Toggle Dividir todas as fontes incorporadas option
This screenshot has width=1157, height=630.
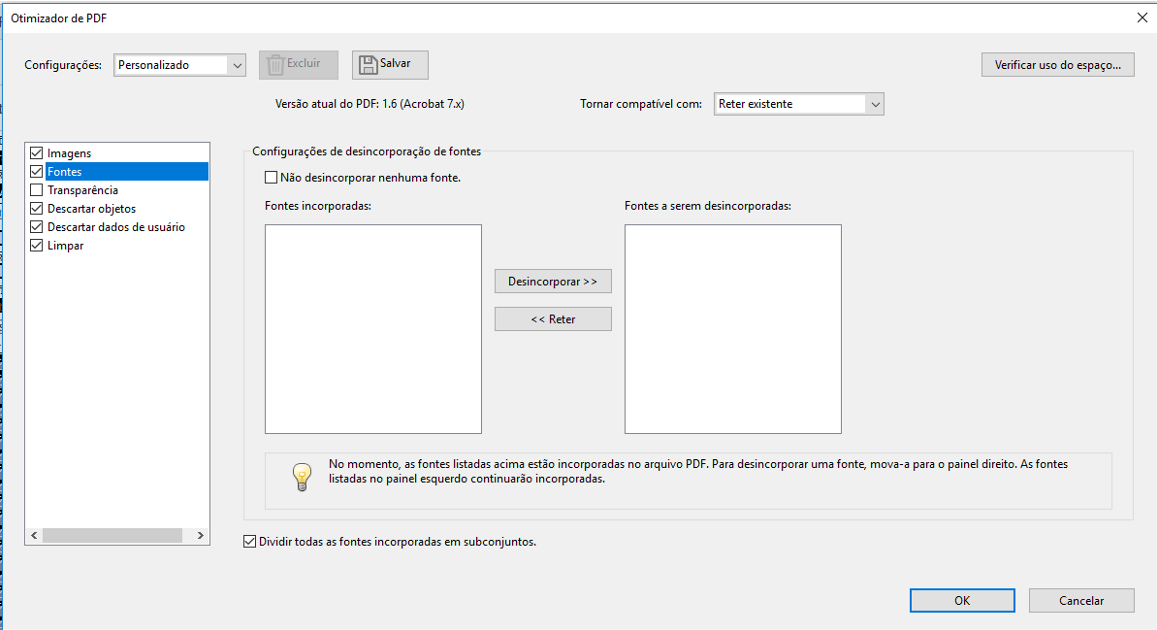[x=250, y=542]
